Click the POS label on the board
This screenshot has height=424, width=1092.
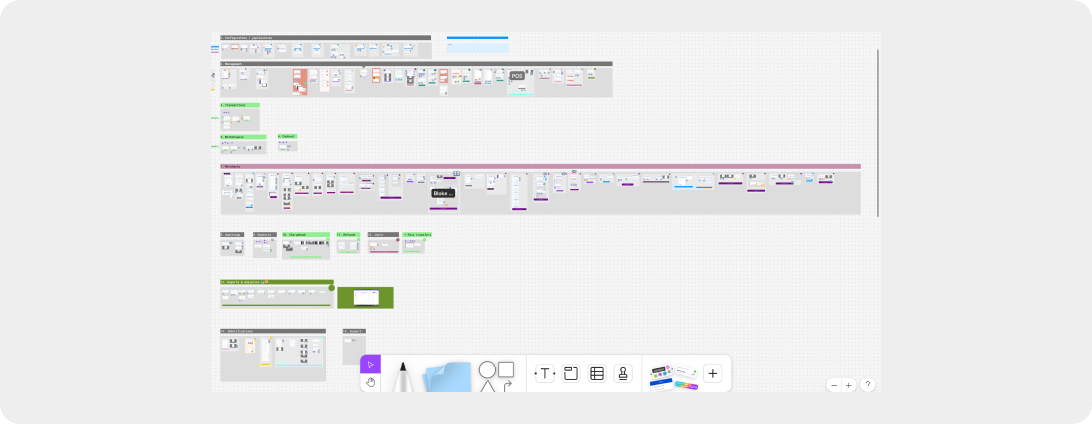(x=517, y=76)
